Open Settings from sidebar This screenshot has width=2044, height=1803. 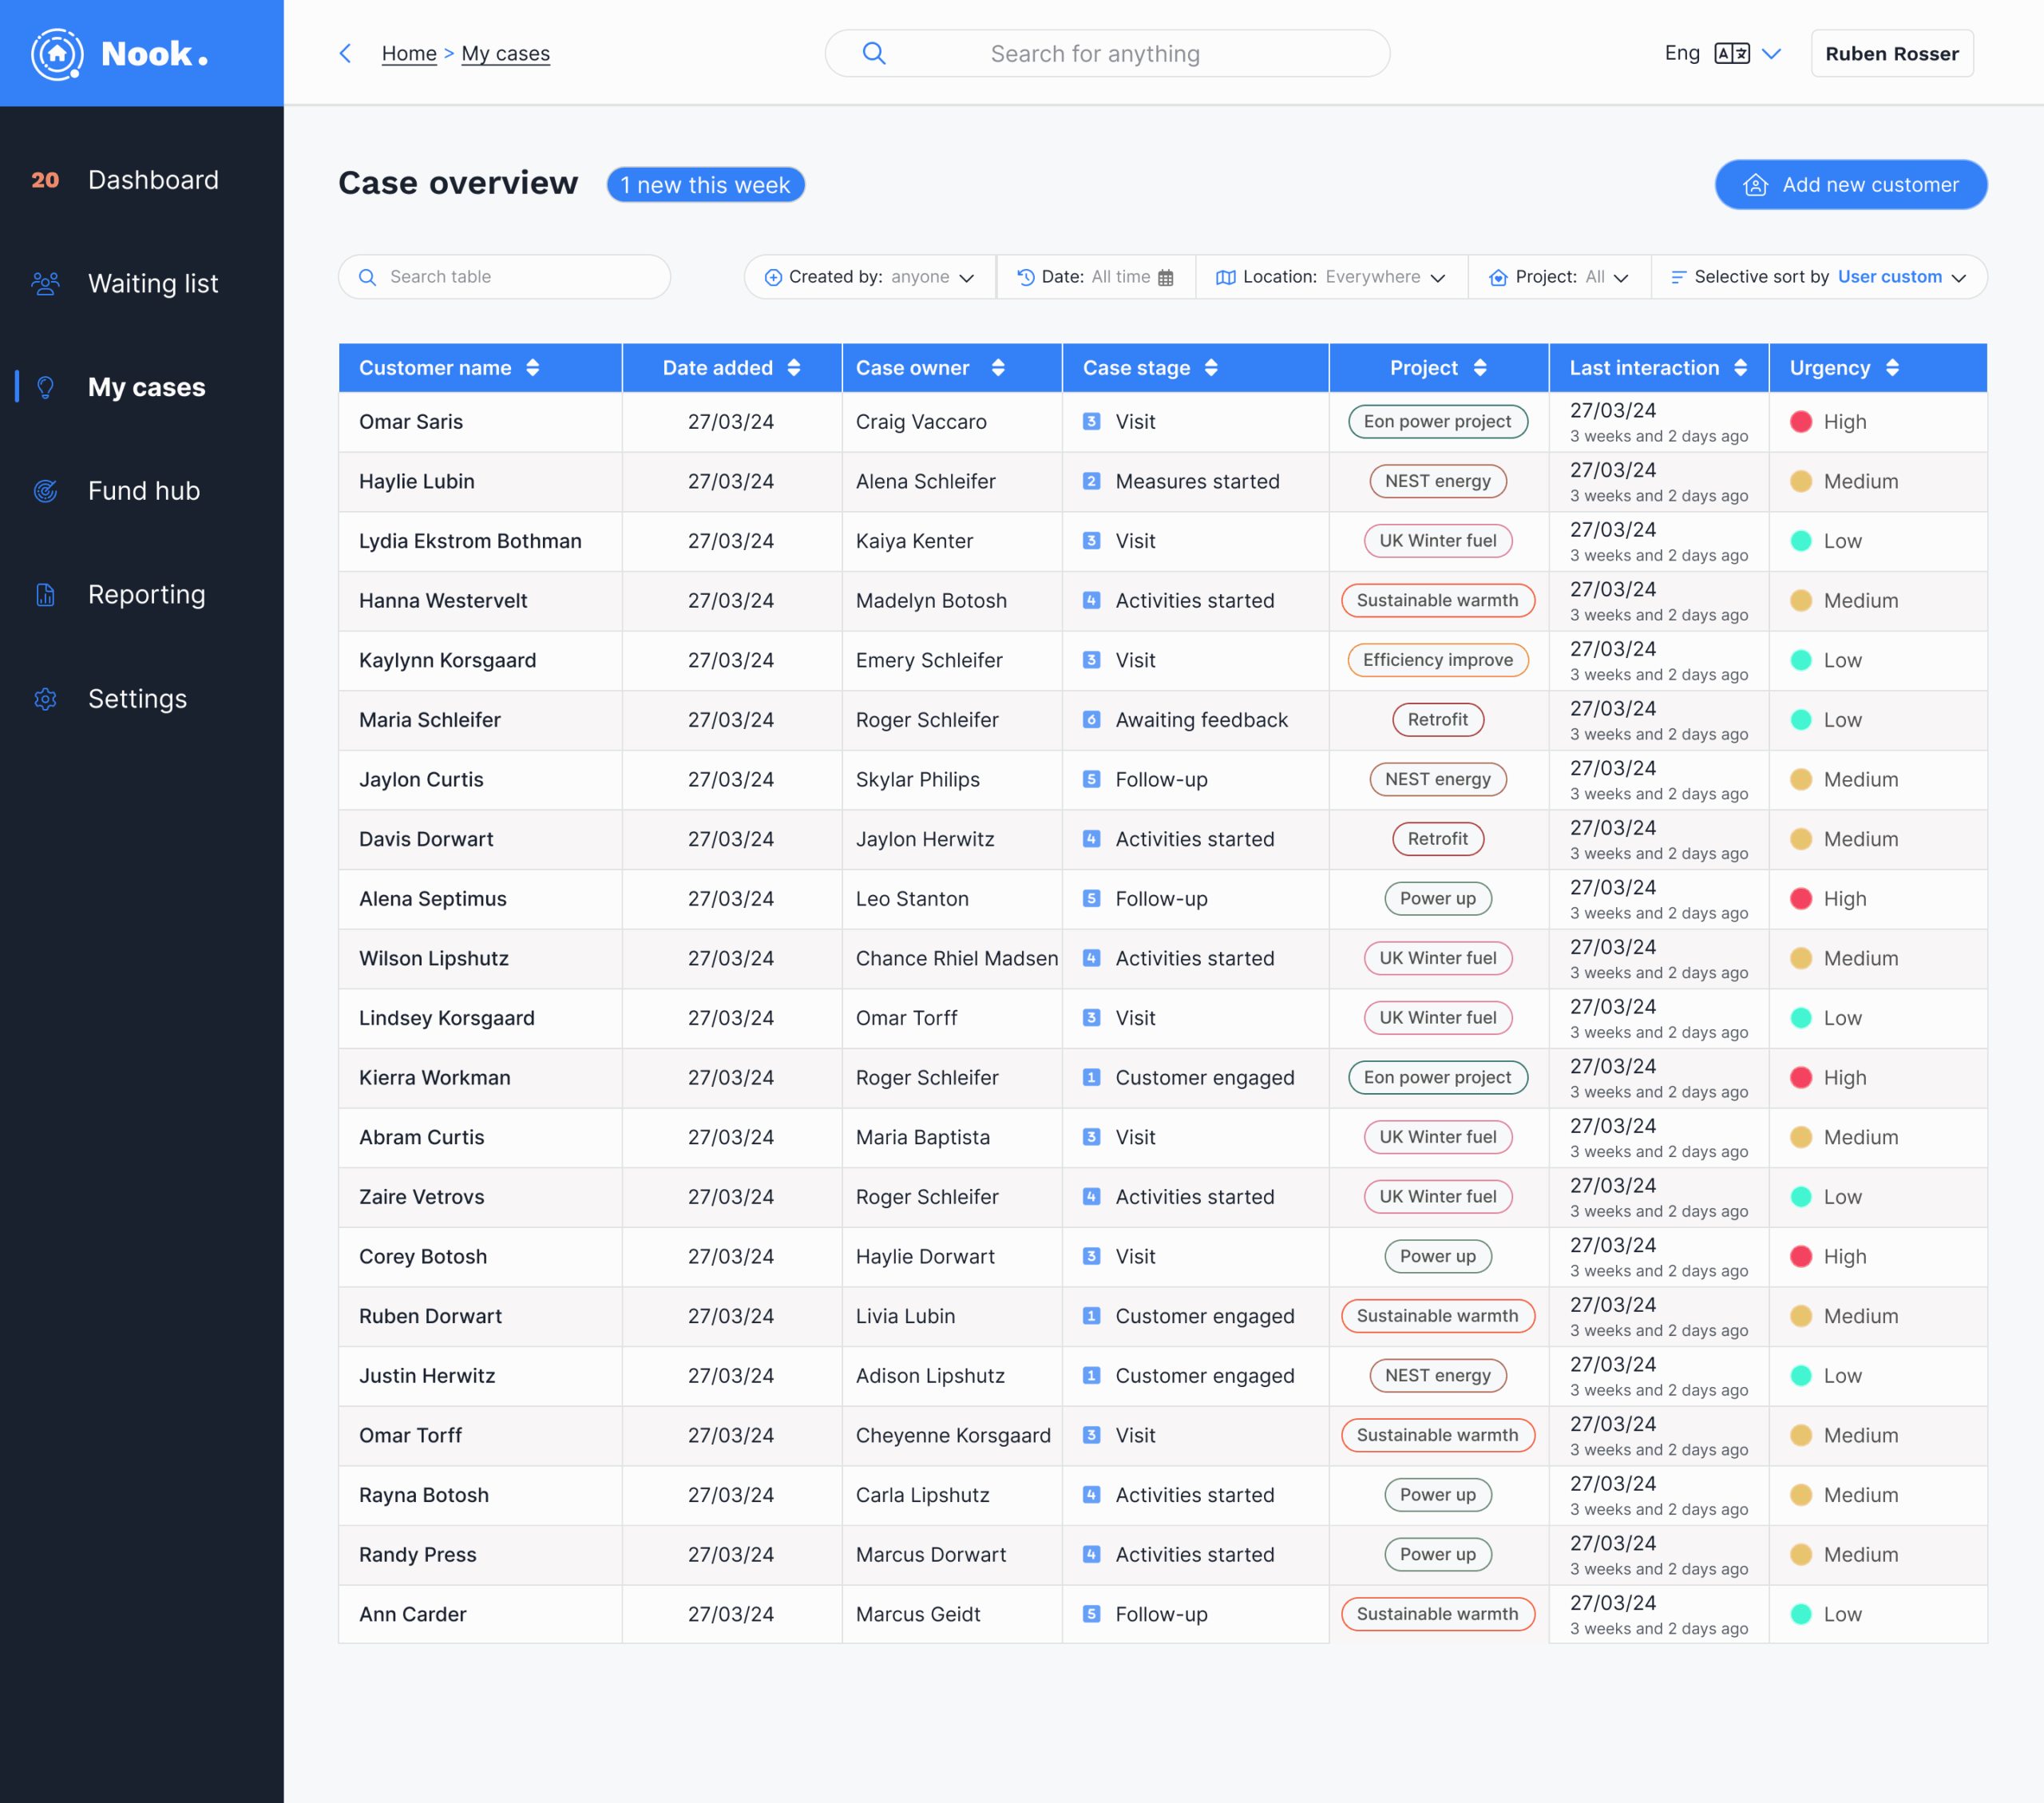[x=138, y=699]
